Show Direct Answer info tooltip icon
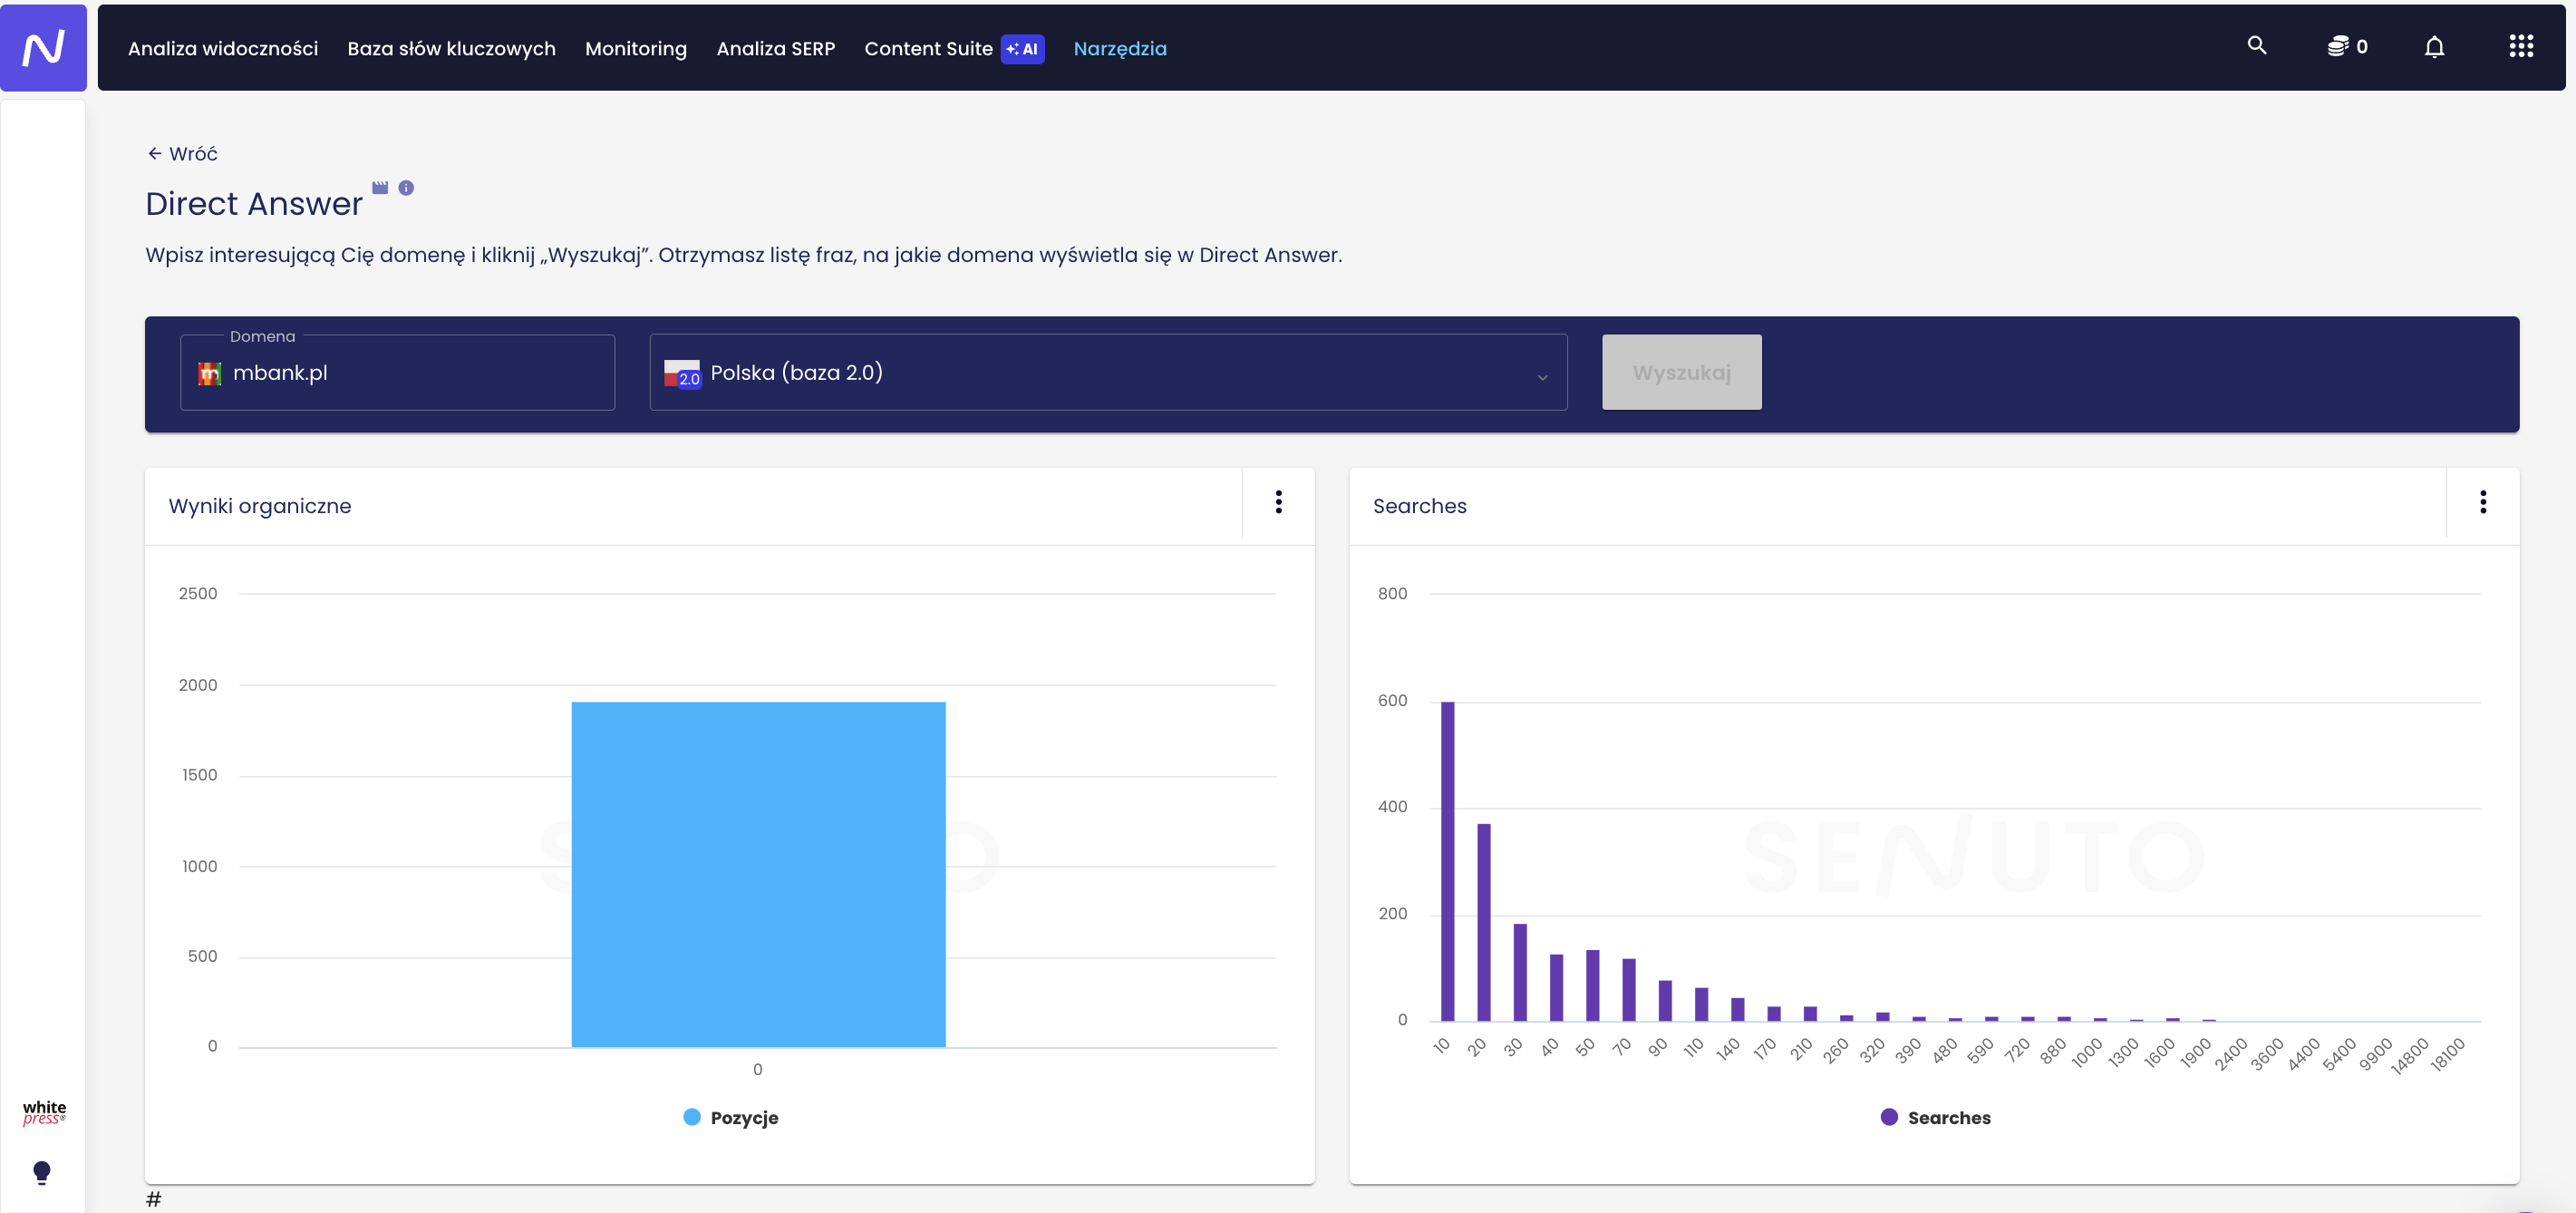The image size is (2576, 1213). [x=406, y=188]
